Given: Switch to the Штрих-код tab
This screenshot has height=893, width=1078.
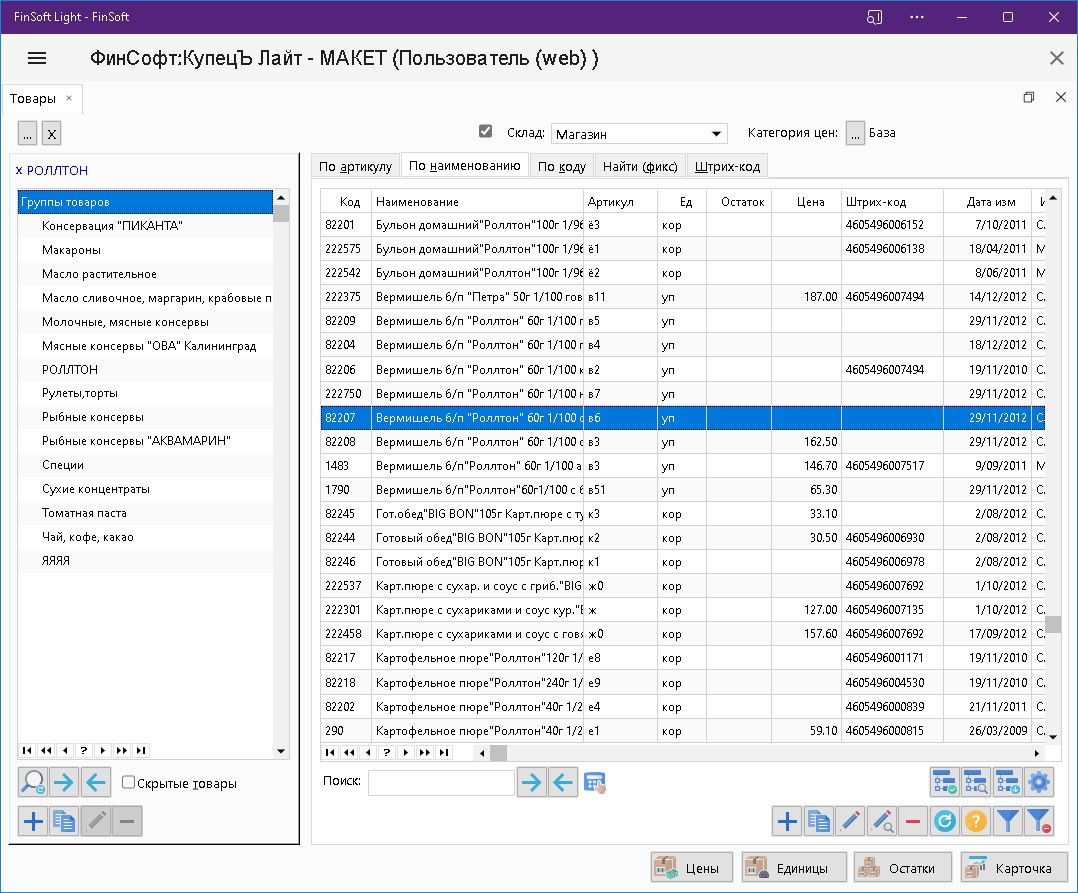Looking at the screenshot, I should coord(729,166).
